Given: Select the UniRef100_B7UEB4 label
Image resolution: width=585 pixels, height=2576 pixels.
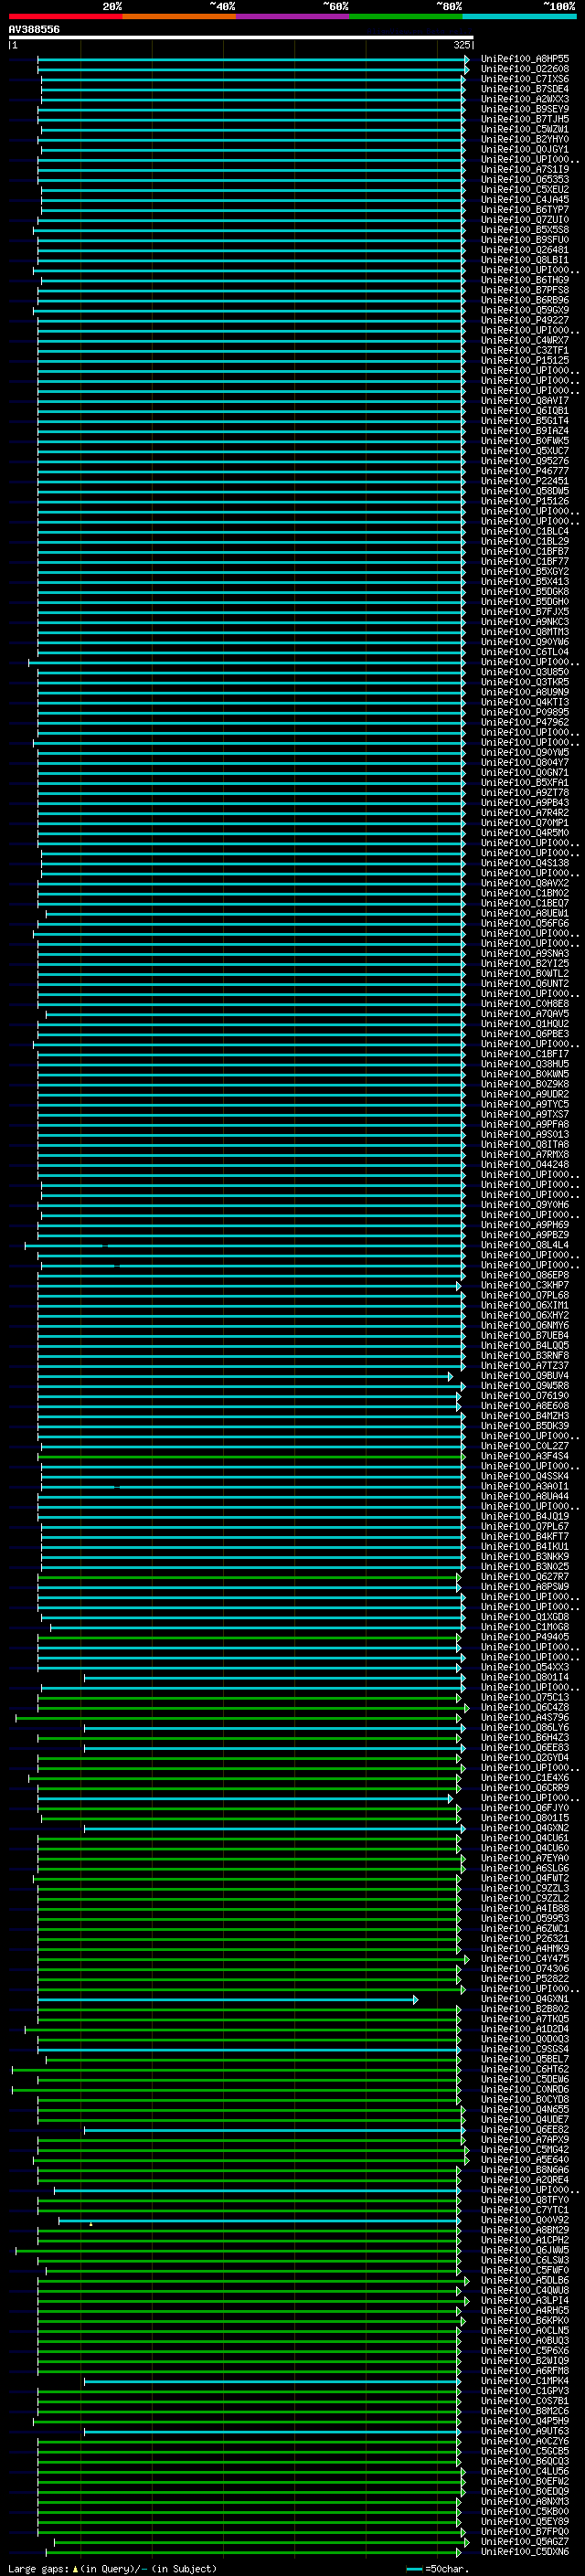Looking at the screenshot, I should tap(524, 1335).
